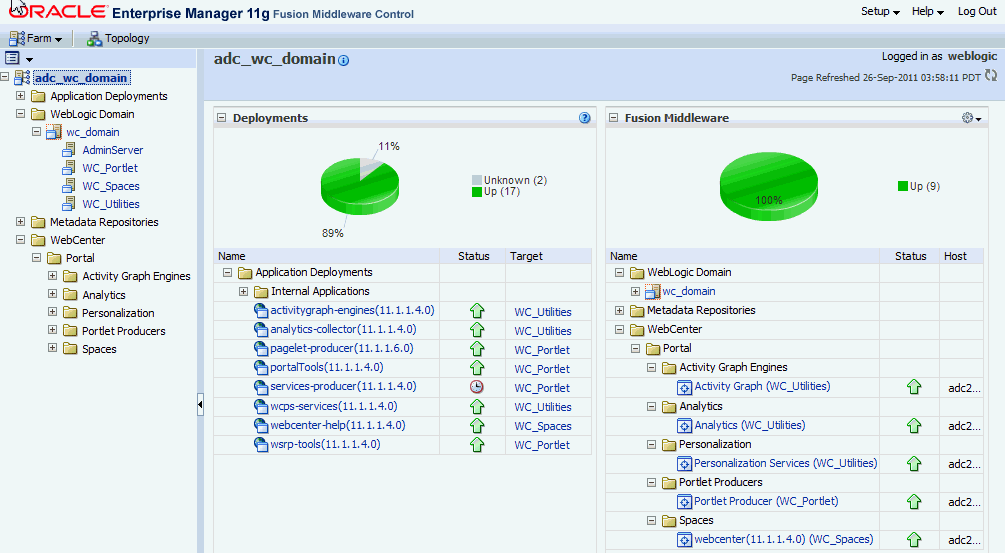Click the green Up (17) legend swatch
Viewport: 1005px width, 553px height.
(477, 192)
